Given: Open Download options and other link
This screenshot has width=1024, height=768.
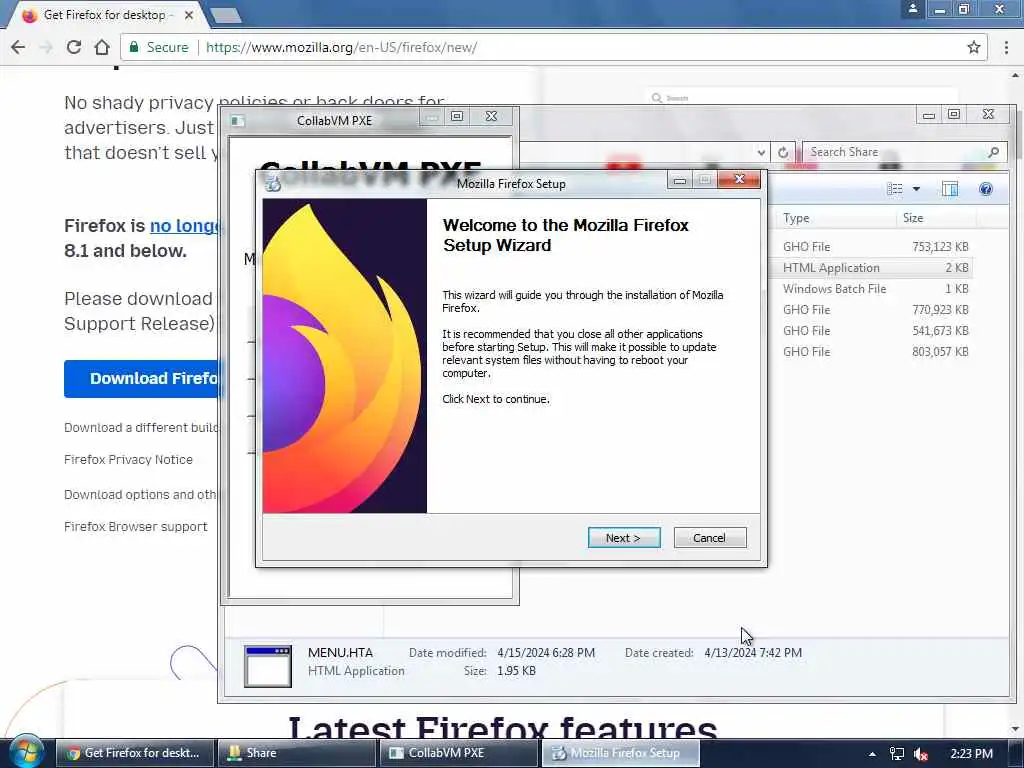Looking at the screenshot, I should click(140, 494).
